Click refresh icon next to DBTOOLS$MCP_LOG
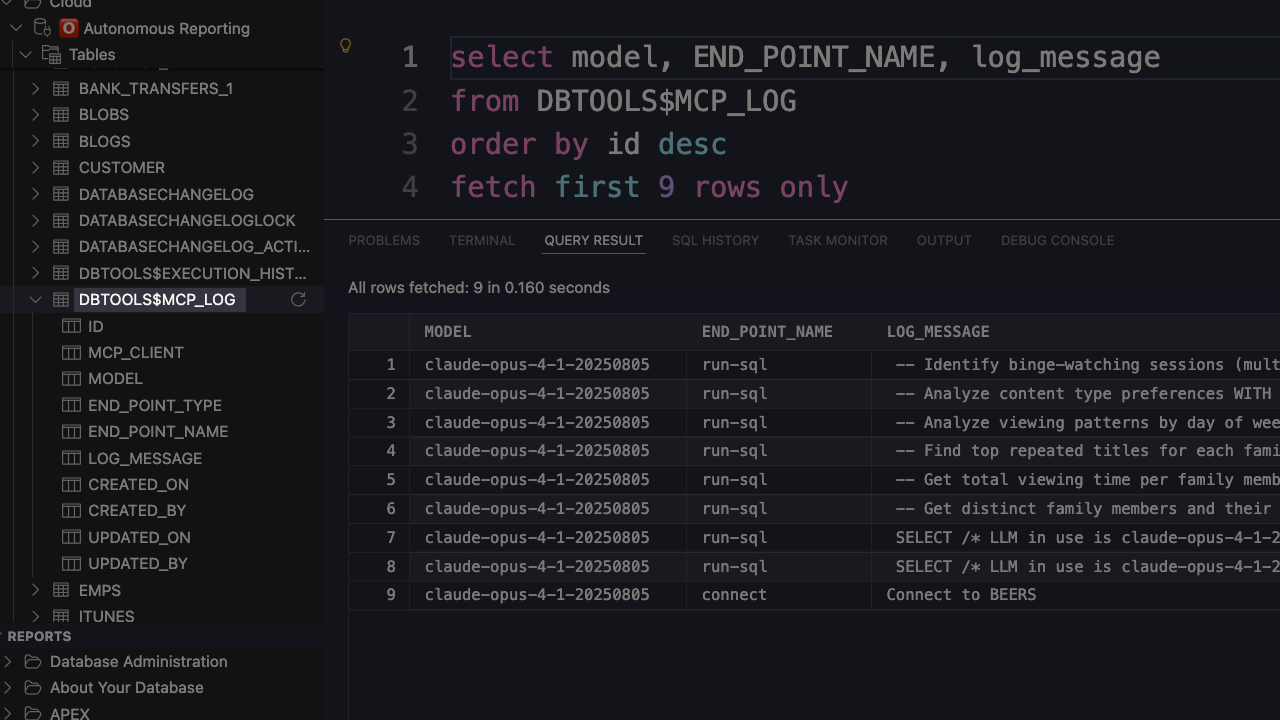Image resolution: width=1280 pixels, height=720 pixels. (298, 300)
